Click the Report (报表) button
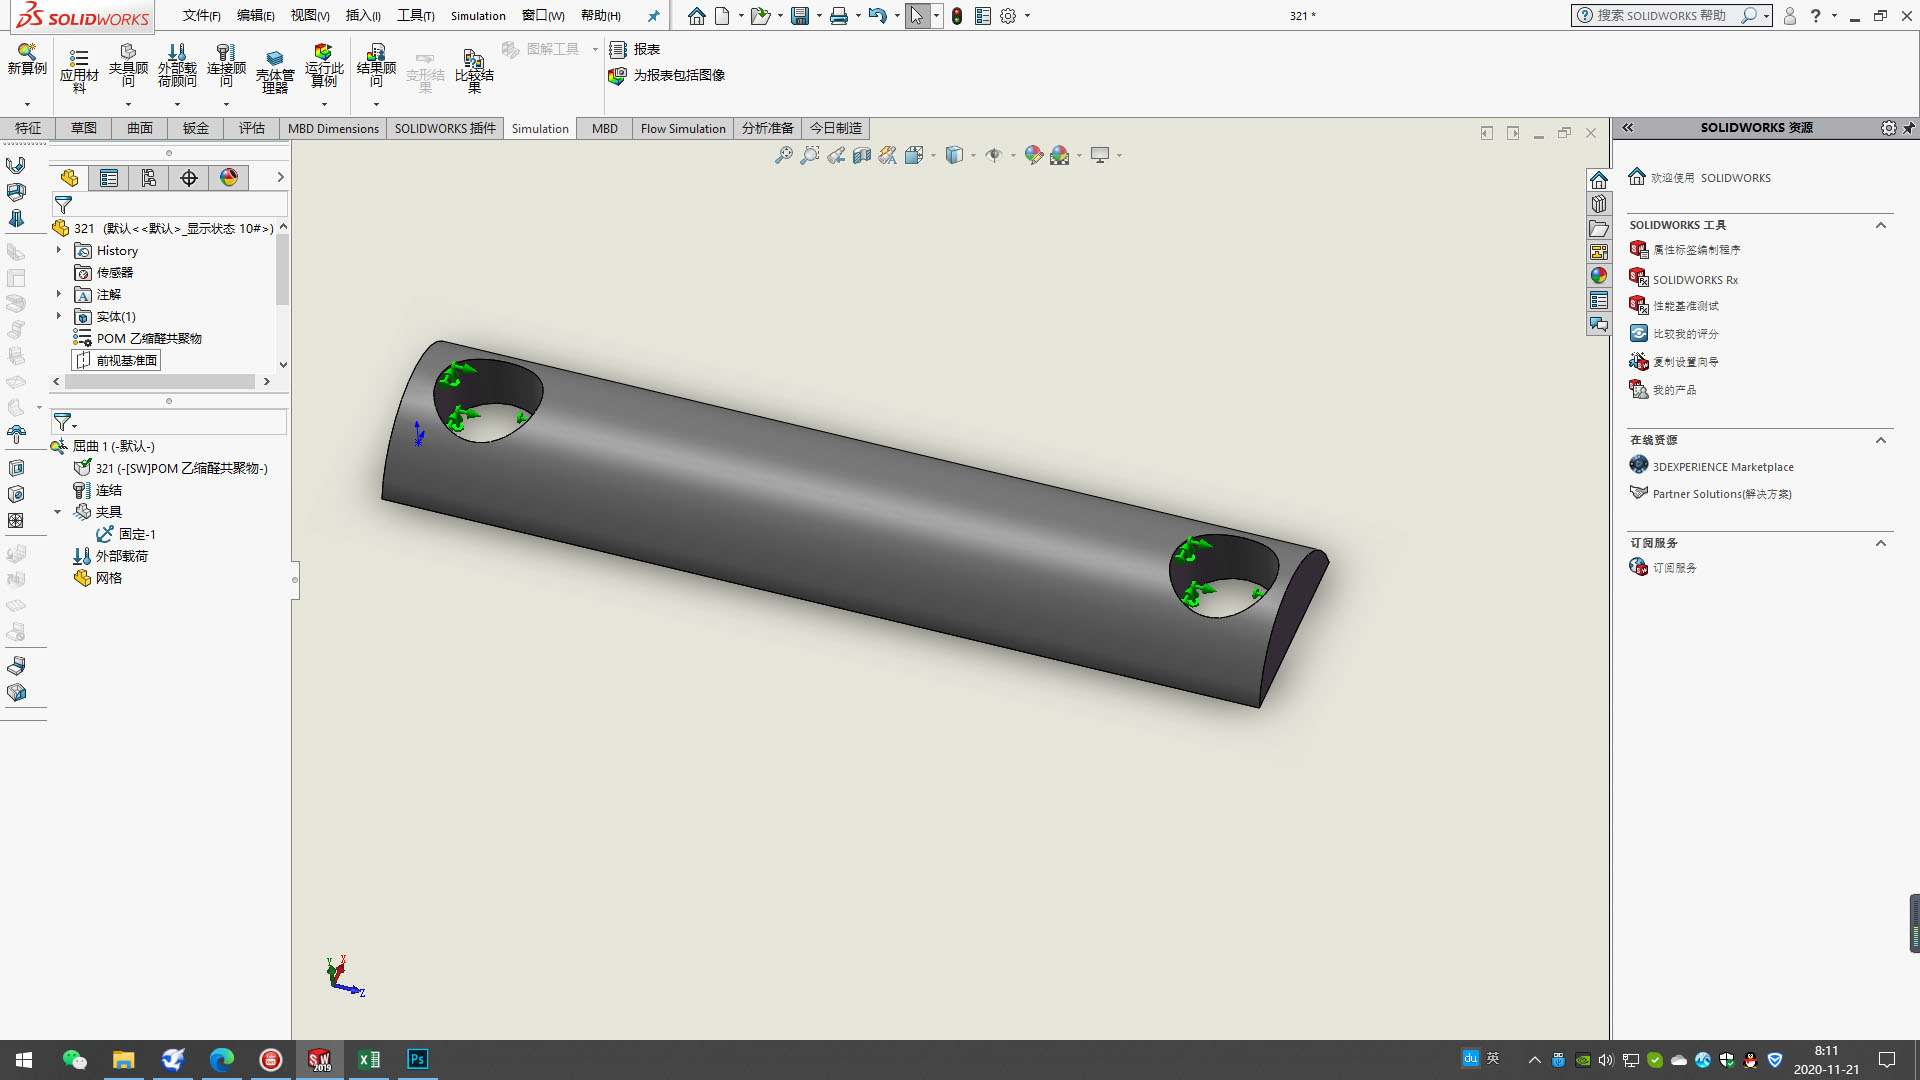This screenshot has width=1920, height=1080. coord(635,49)
